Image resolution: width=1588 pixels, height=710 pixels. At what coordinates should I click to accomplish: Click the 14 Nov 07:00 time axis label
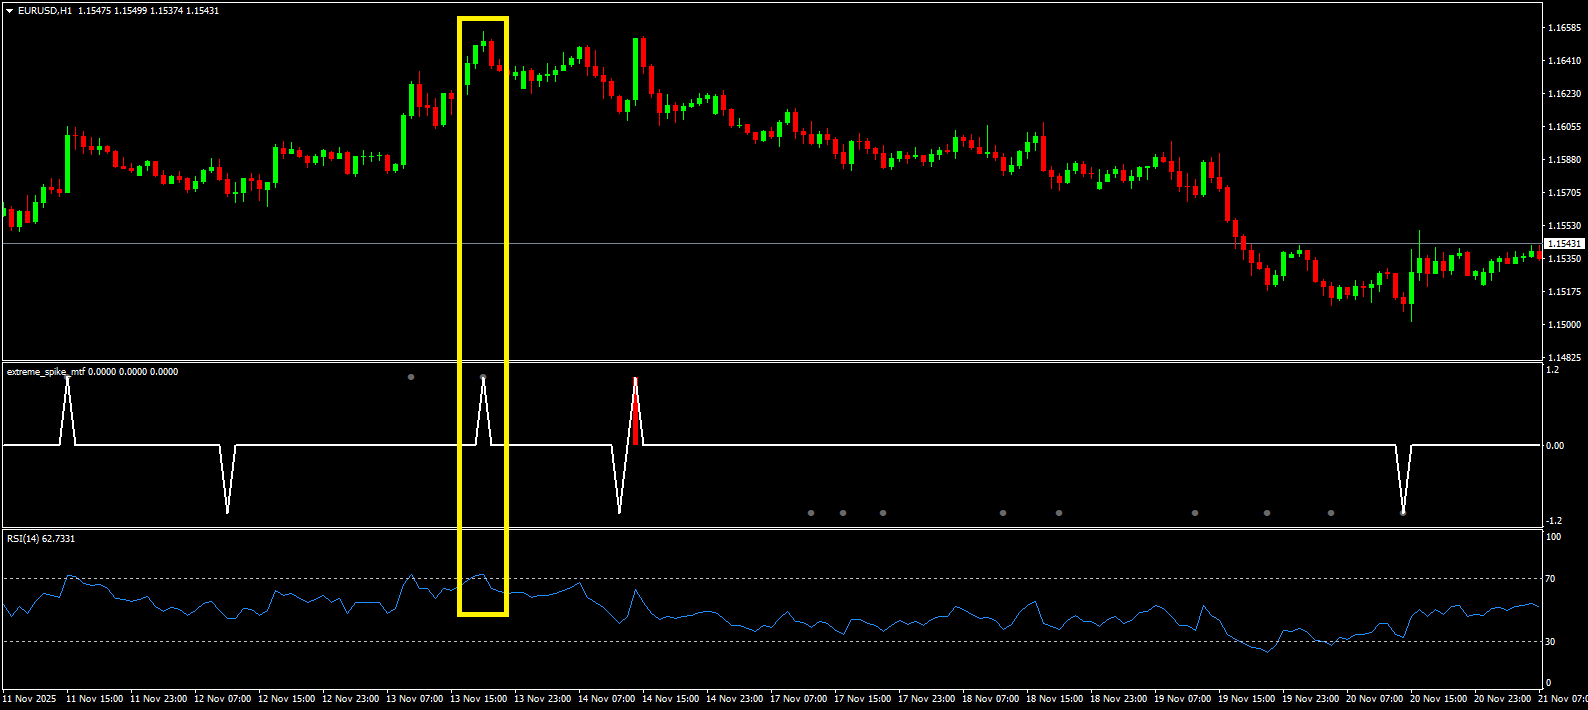[606, 699]
